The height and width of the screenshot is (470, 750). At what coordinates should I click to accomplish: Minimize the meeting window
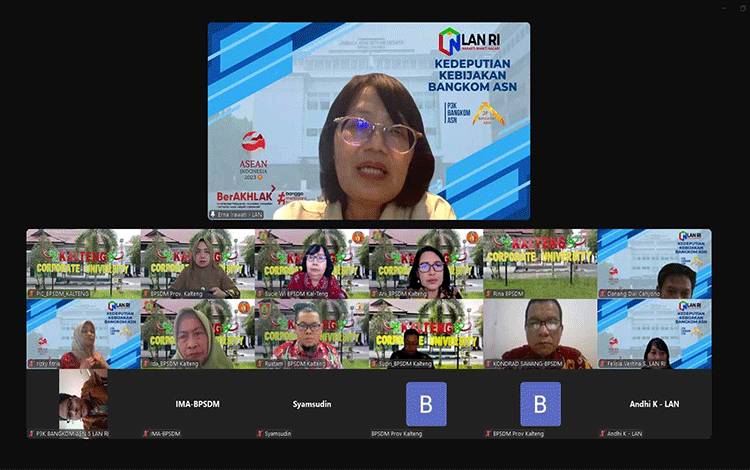pyautogui.click(x=726, y=8)
